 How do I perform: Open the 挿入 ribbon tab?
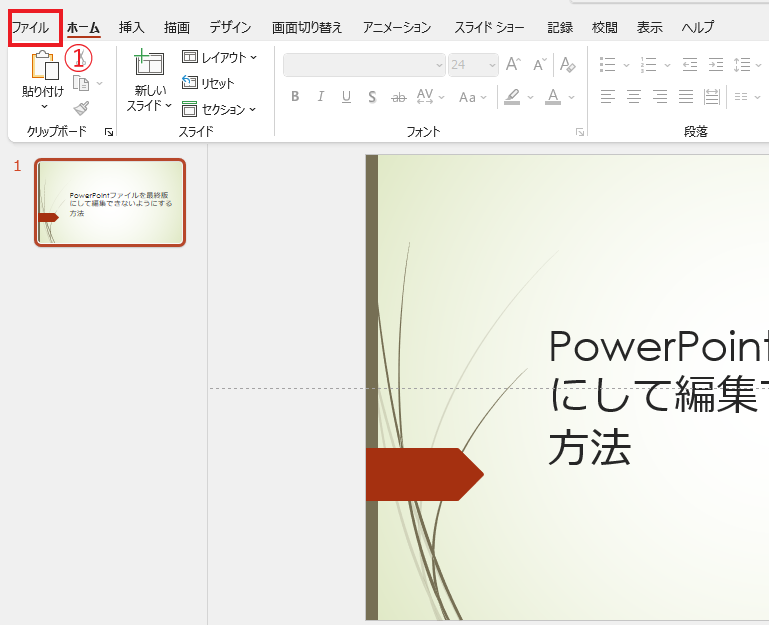pyautogui.click(x=131, y=27)
